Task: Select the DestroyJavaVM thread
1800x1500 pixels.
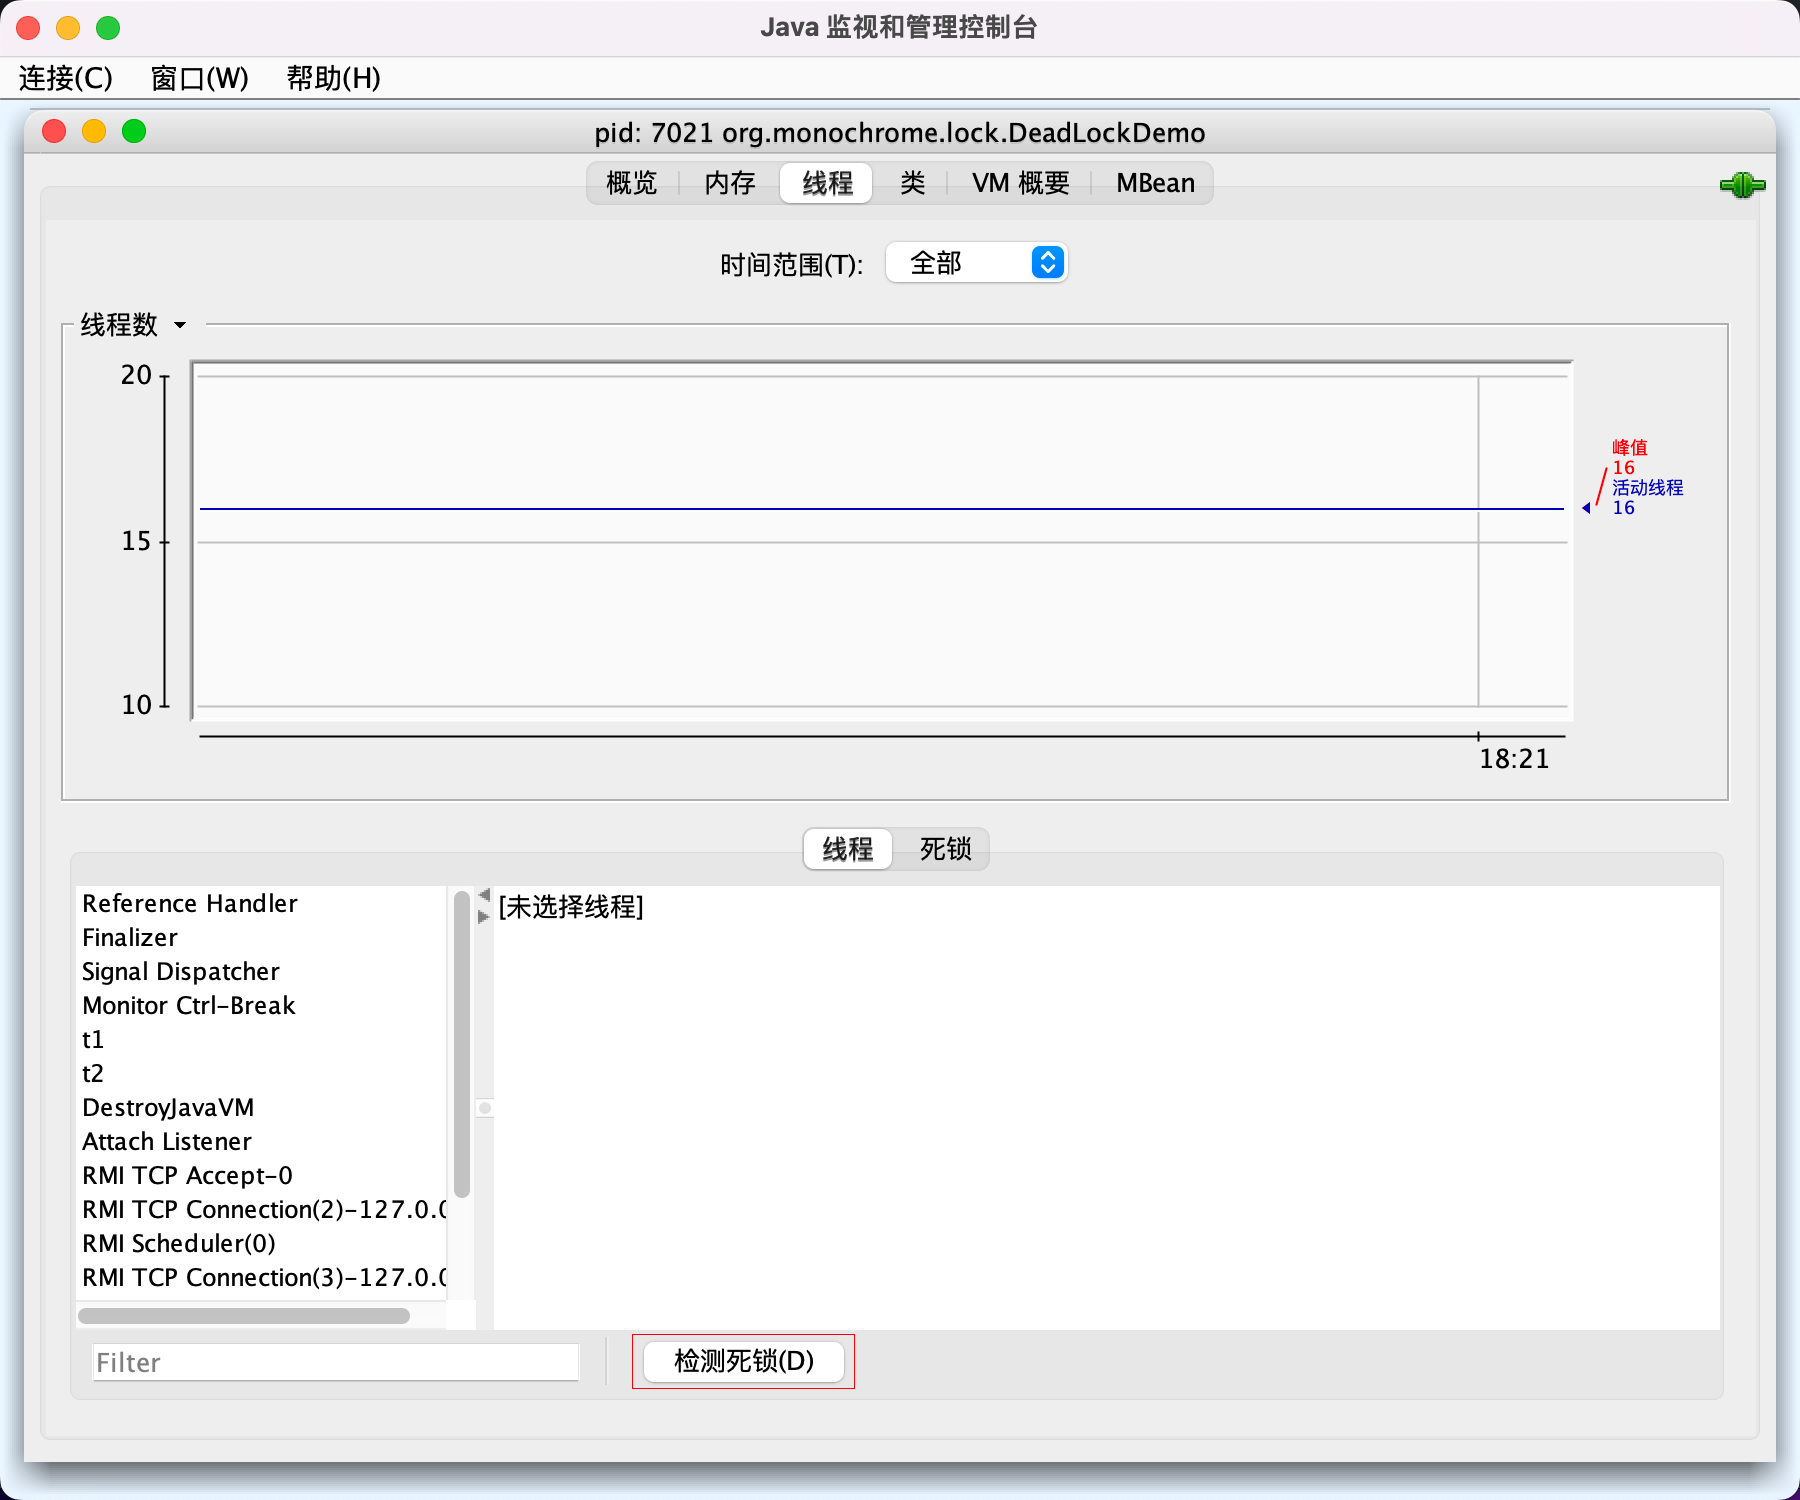Action: pyautogui.click(x=262, y=1107)
